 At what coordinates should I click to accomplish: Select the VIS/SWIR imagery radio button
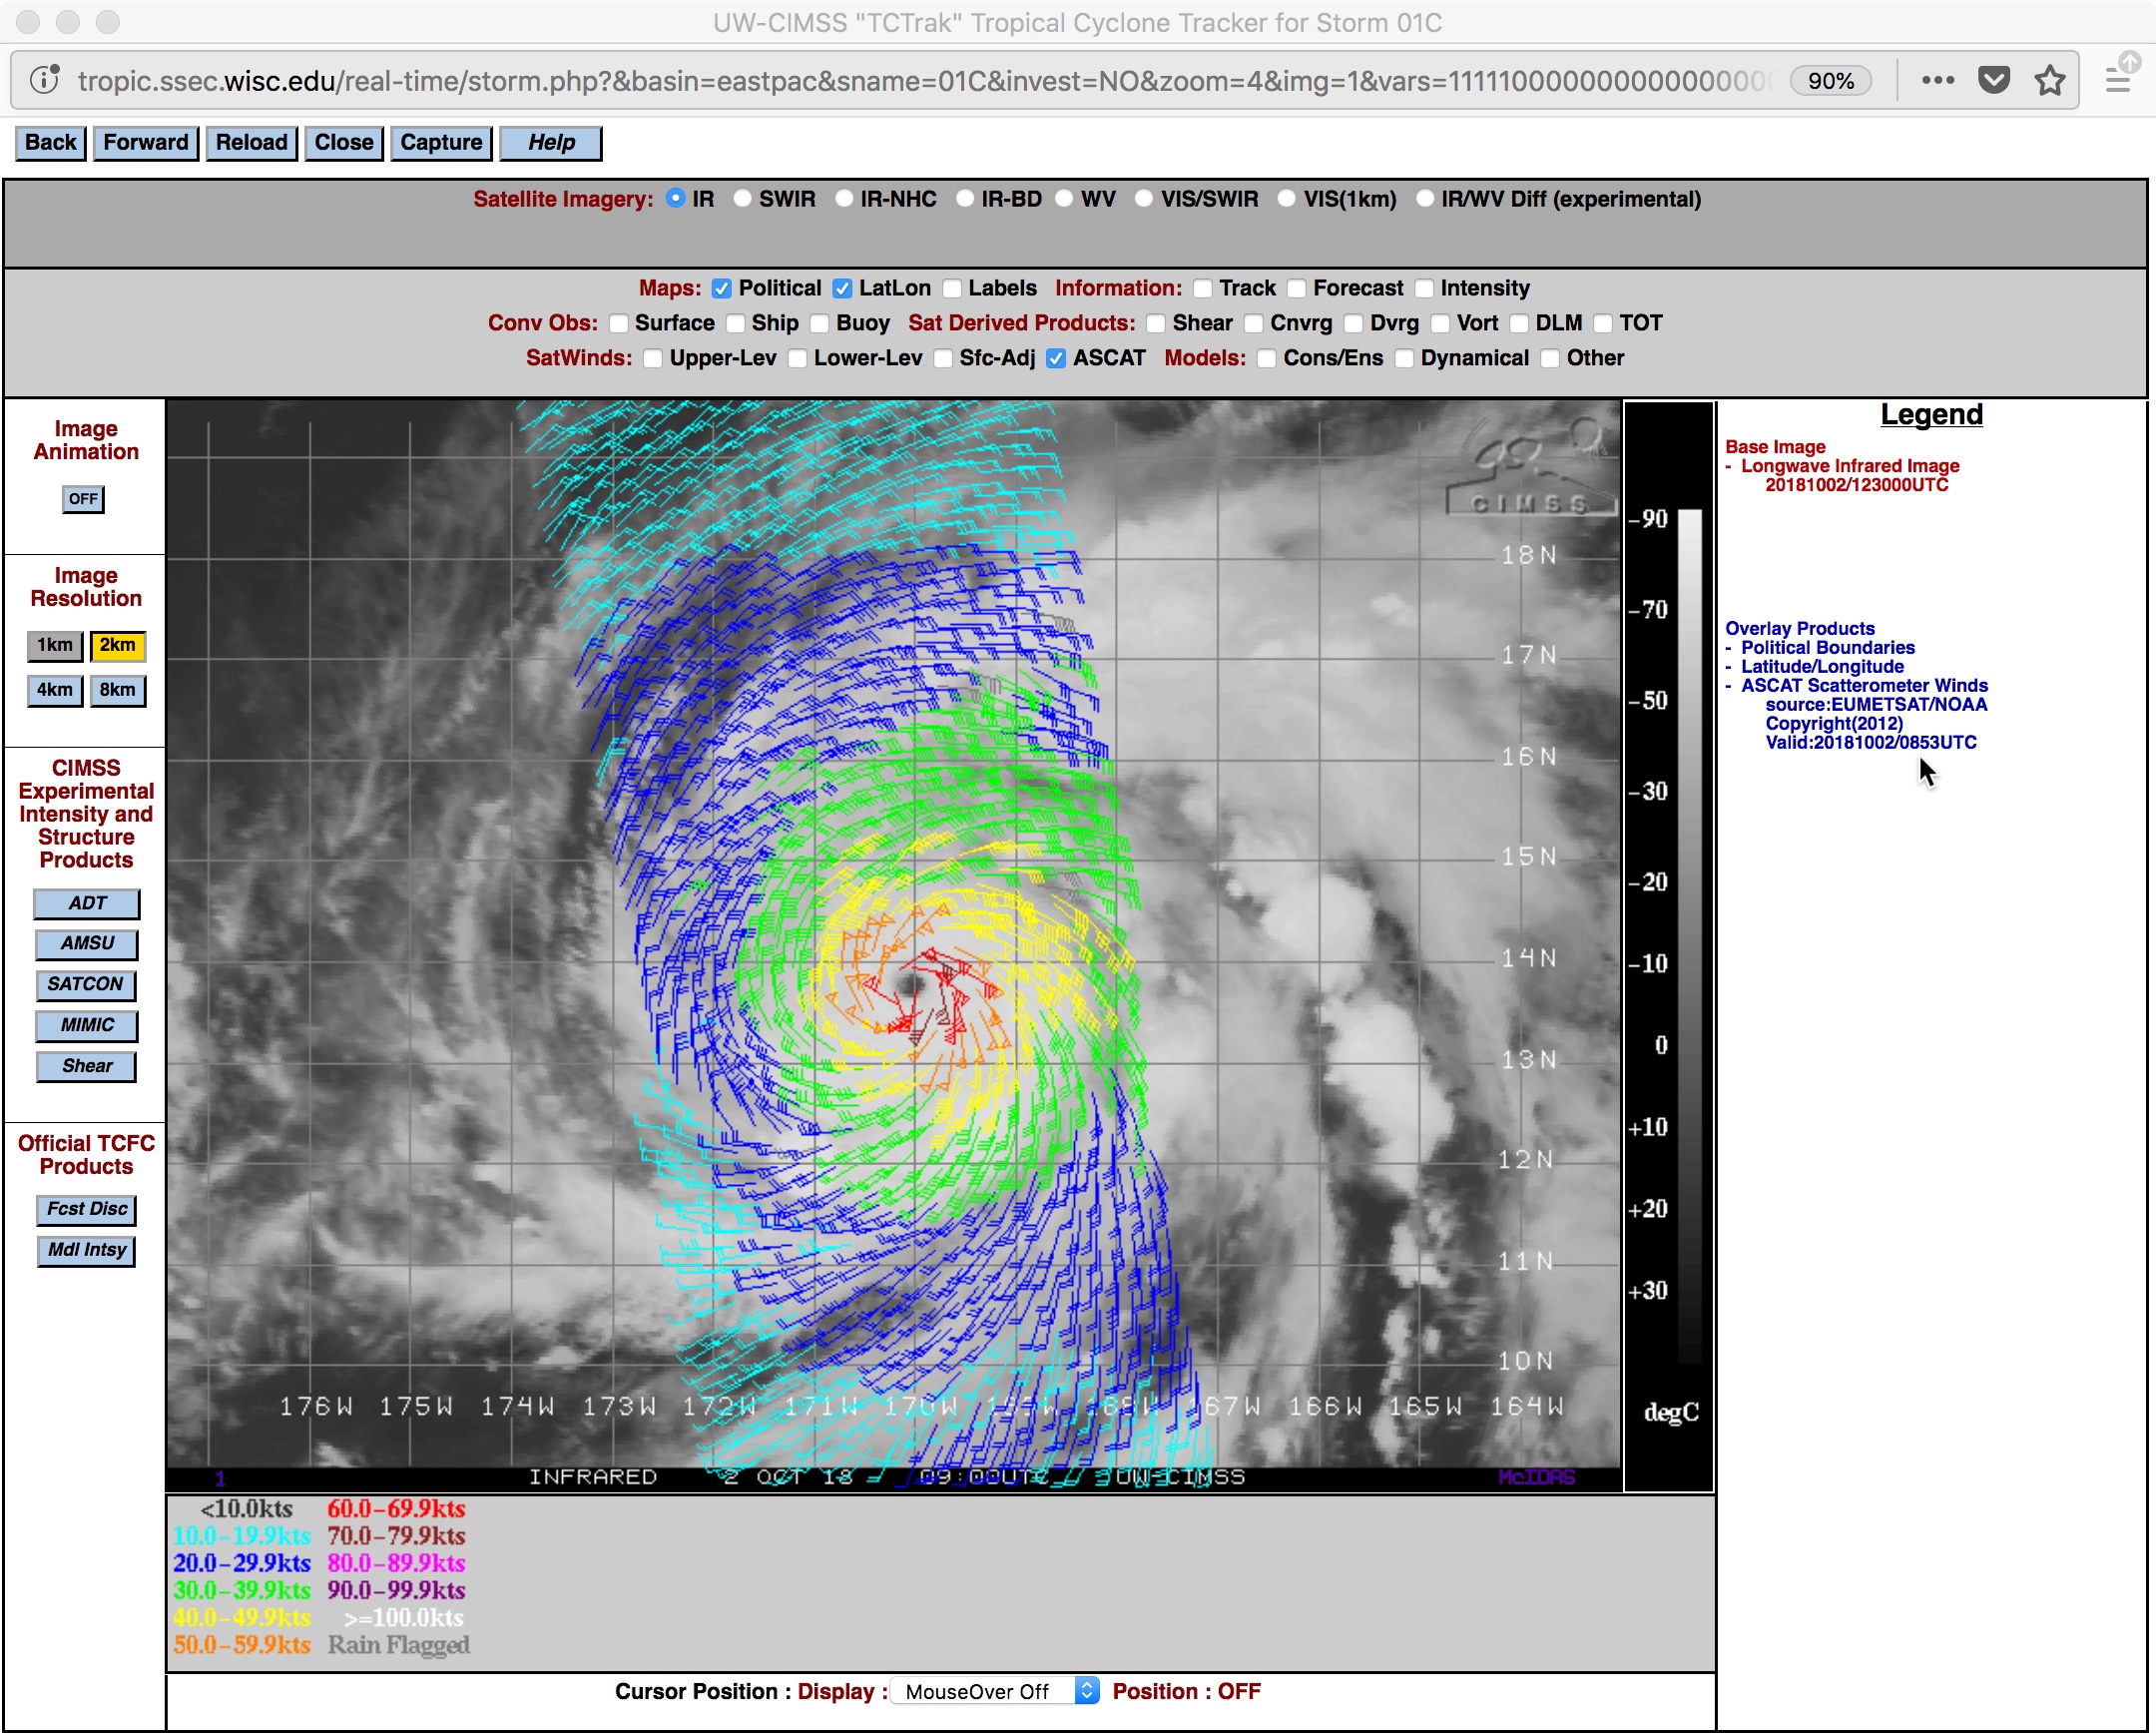[1144, 198]
